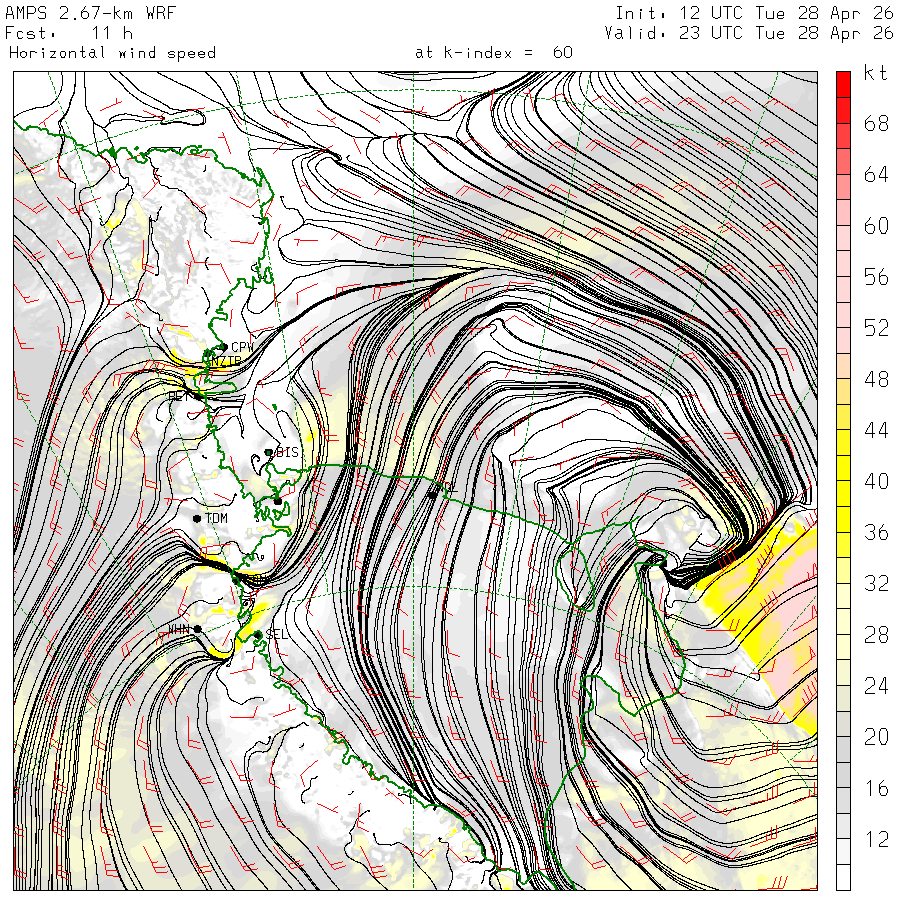Click the 'at k-index = 60' label
This screenshot has height=900, width=900.
(494, 53)
